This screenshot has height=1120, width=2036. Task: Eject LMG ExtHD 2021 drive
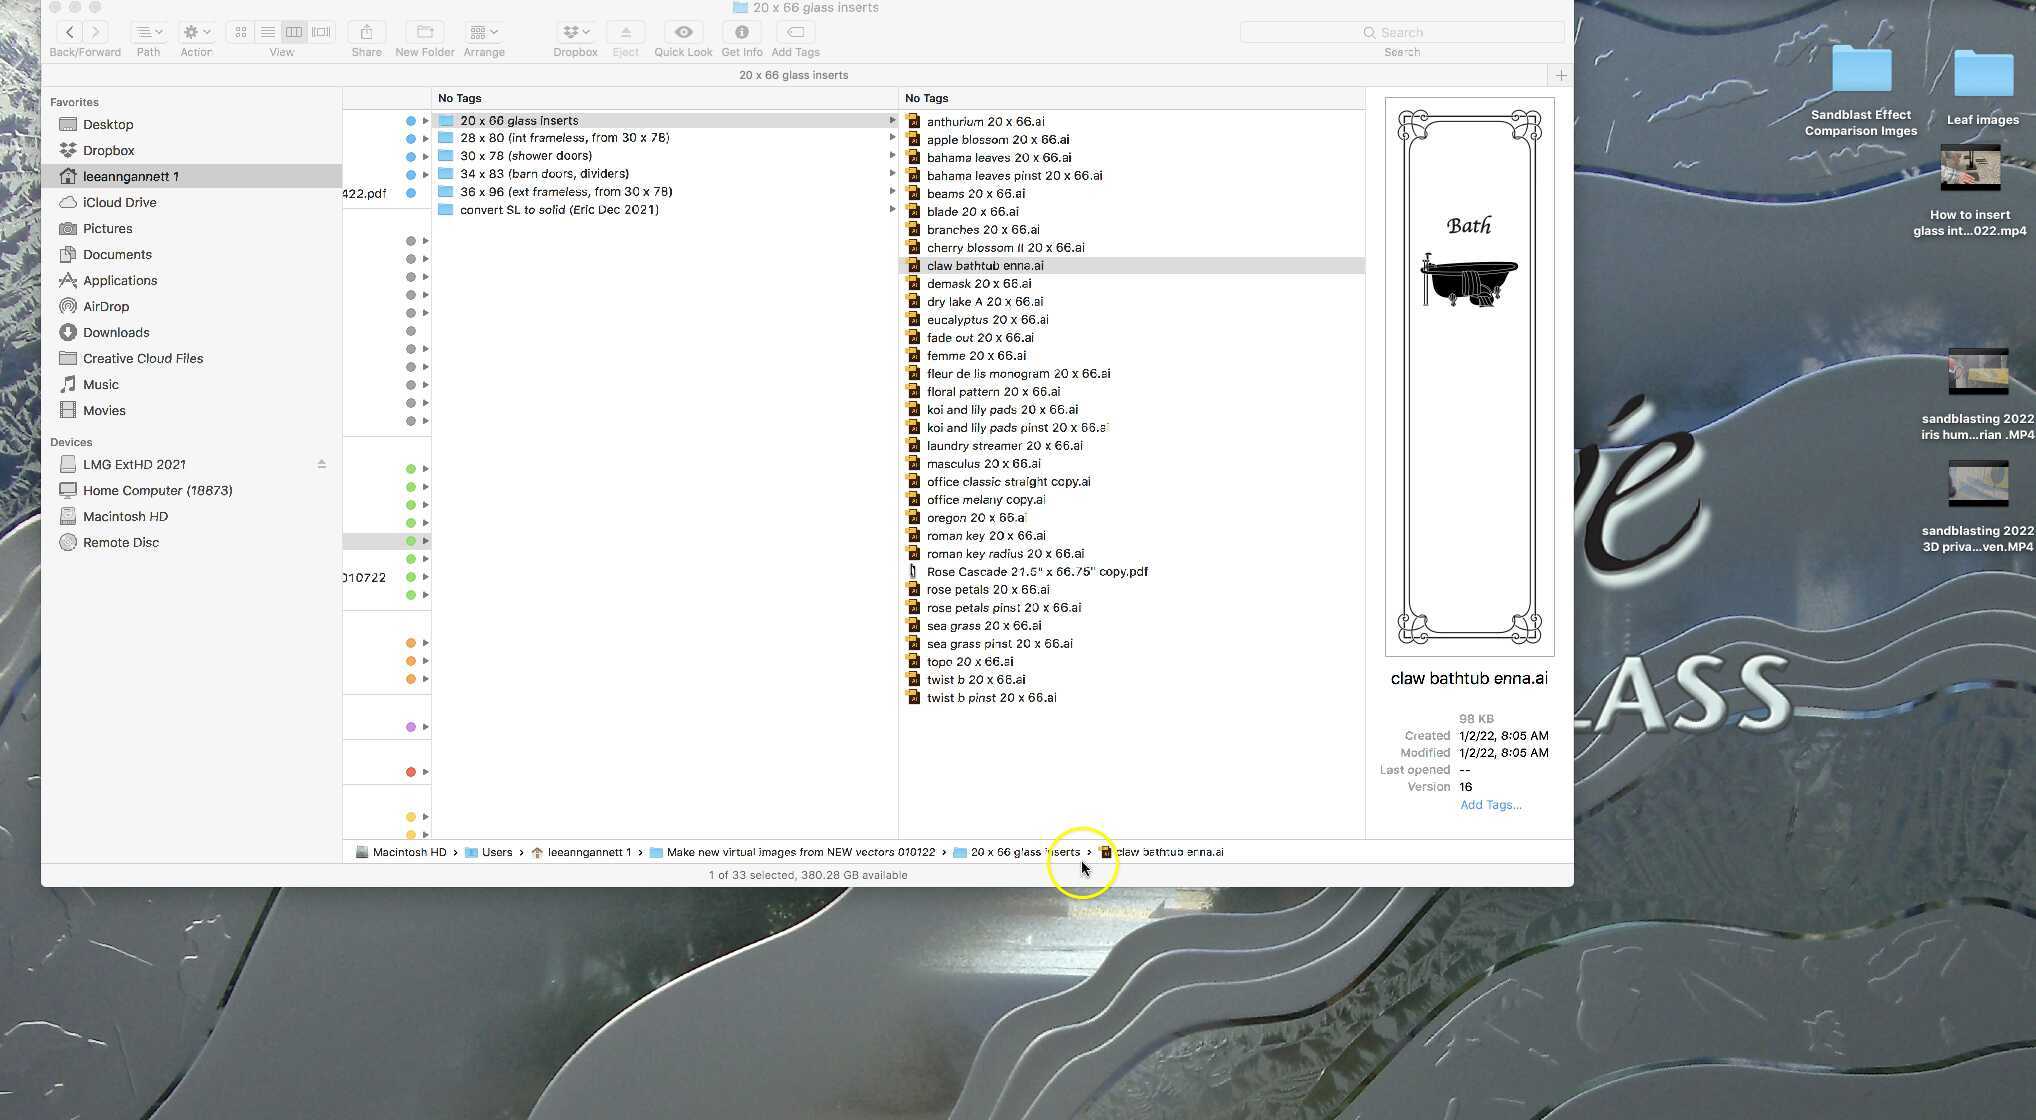322,464
